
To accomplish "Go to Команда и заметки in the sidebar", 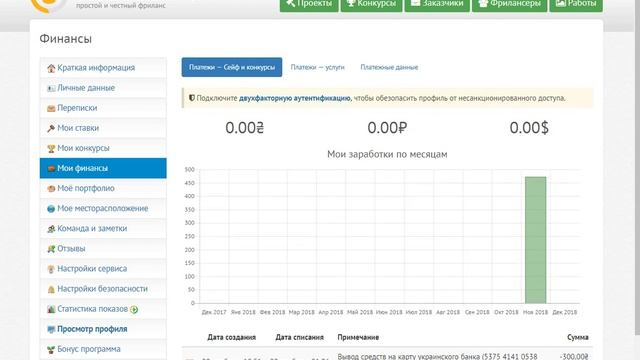I will coord(103,228).
